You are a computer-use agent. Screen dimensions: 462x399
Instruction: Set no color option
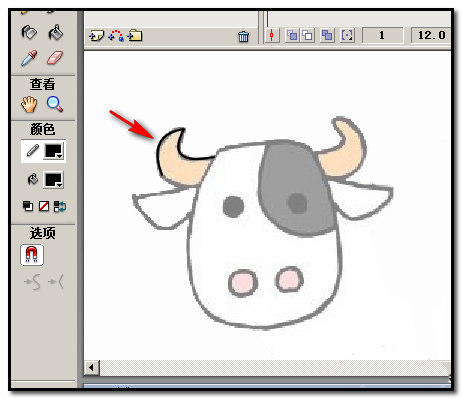(44, 206)
